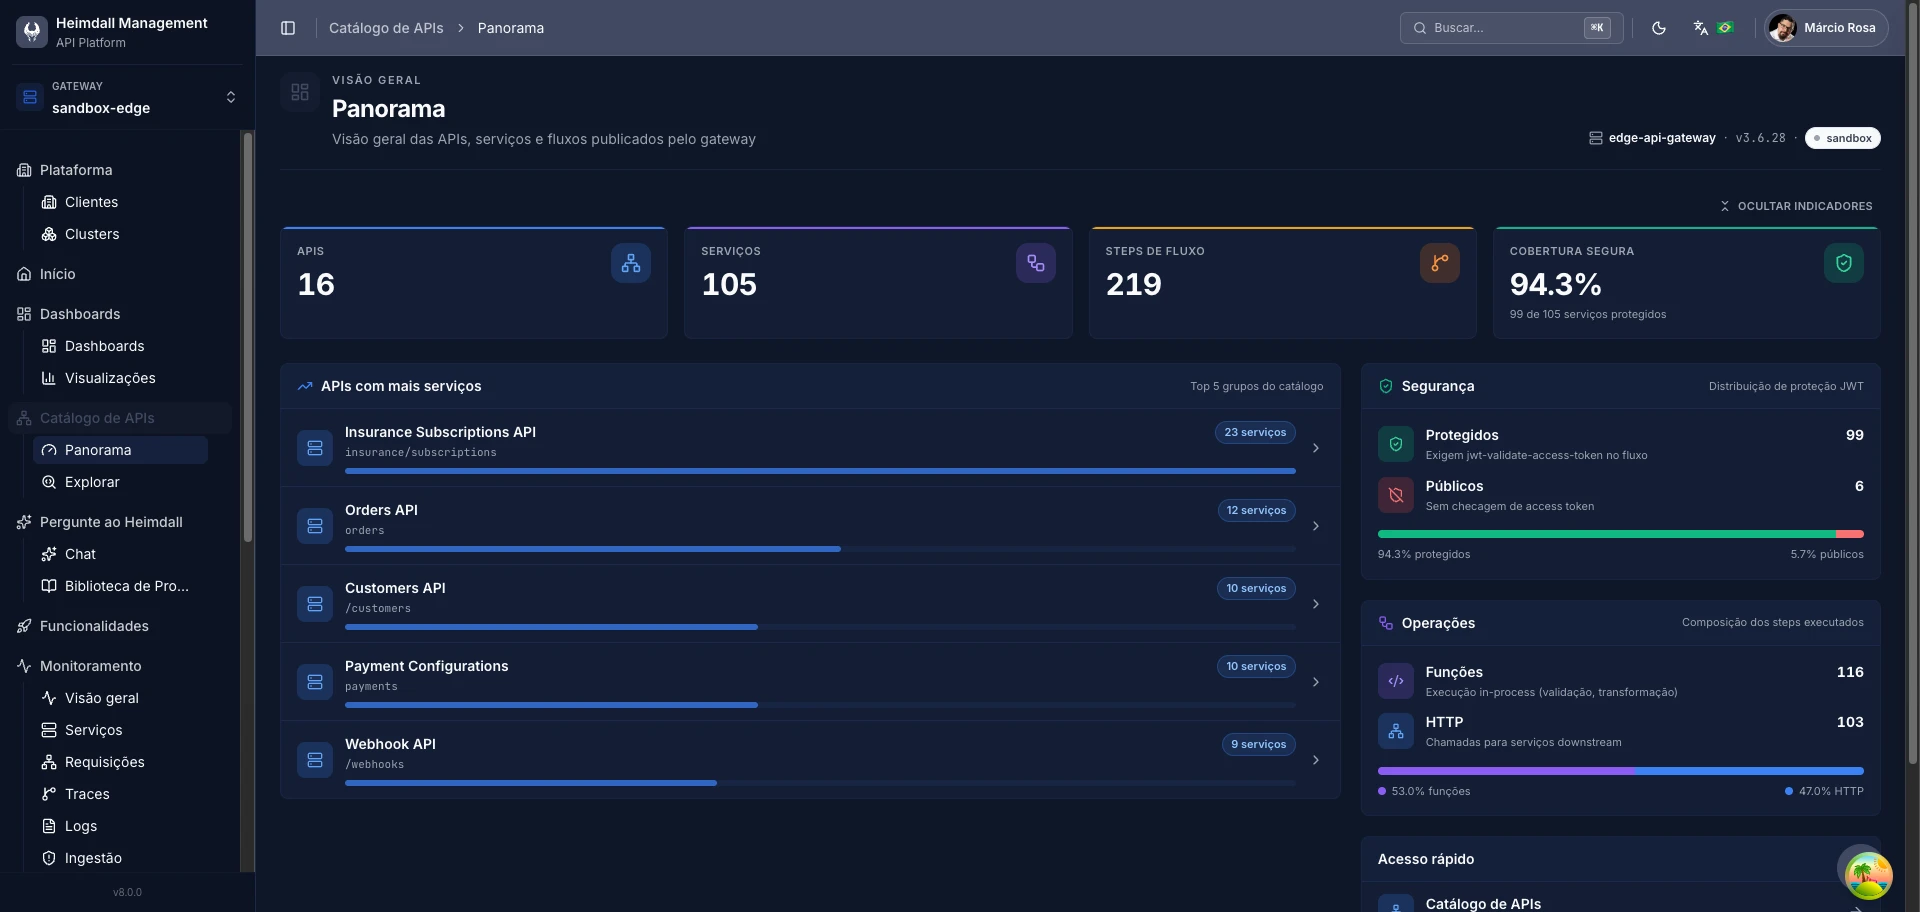The width and height of the screenshot is (1920, 912).
Task: Click the Insurance Subscriptions progress bar
Action: point(820,471)
